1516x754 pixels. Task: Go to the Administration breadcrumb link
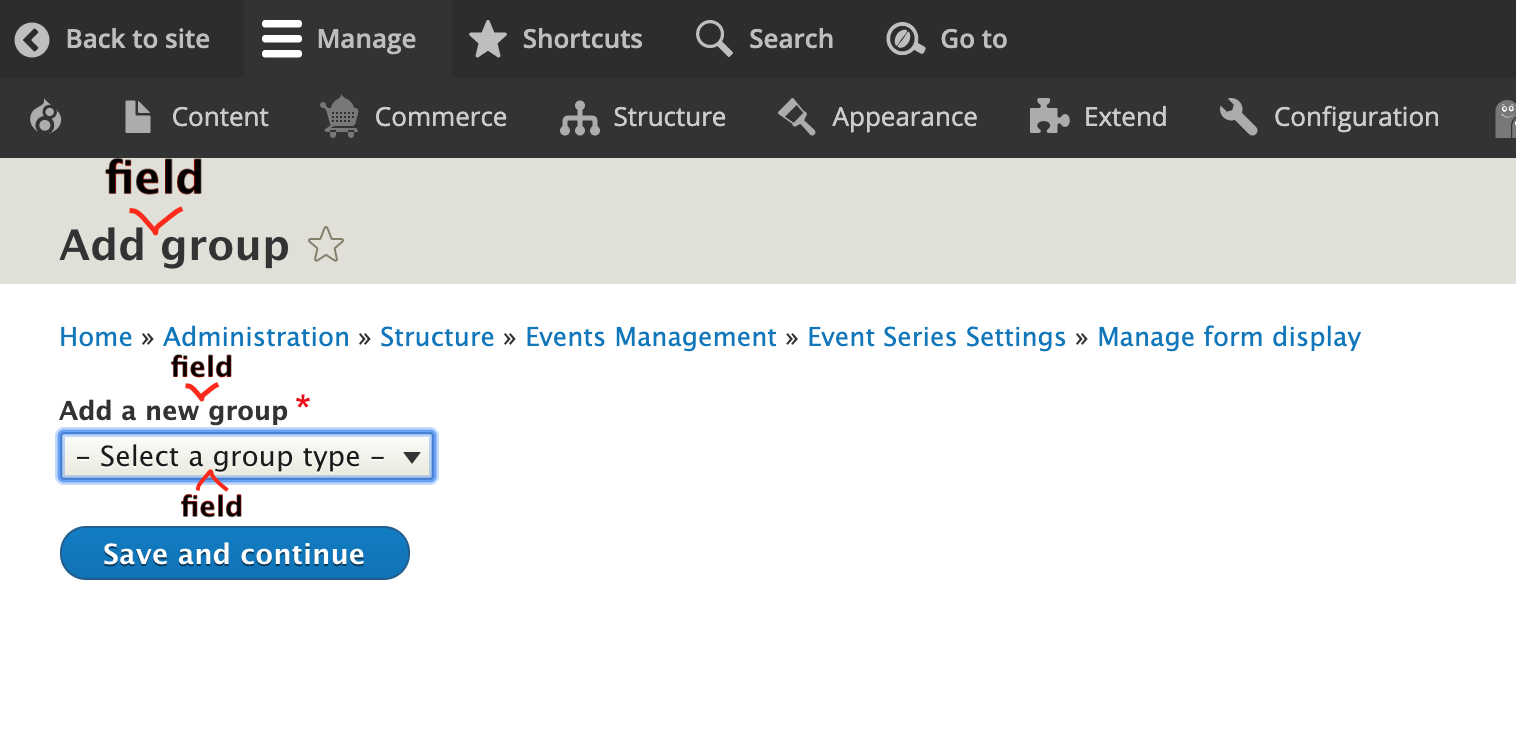(256, 337)
